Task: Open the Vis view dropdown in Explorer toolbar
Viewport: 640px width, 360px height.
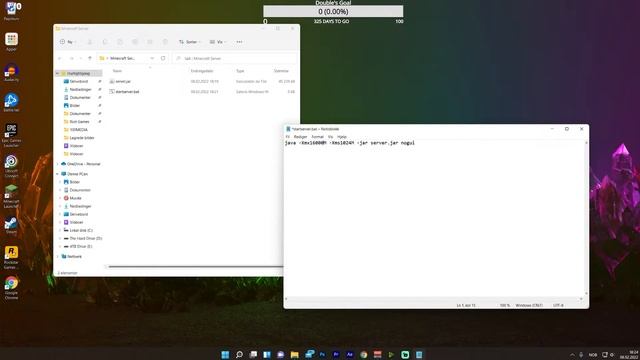Action: click(218, 42)
